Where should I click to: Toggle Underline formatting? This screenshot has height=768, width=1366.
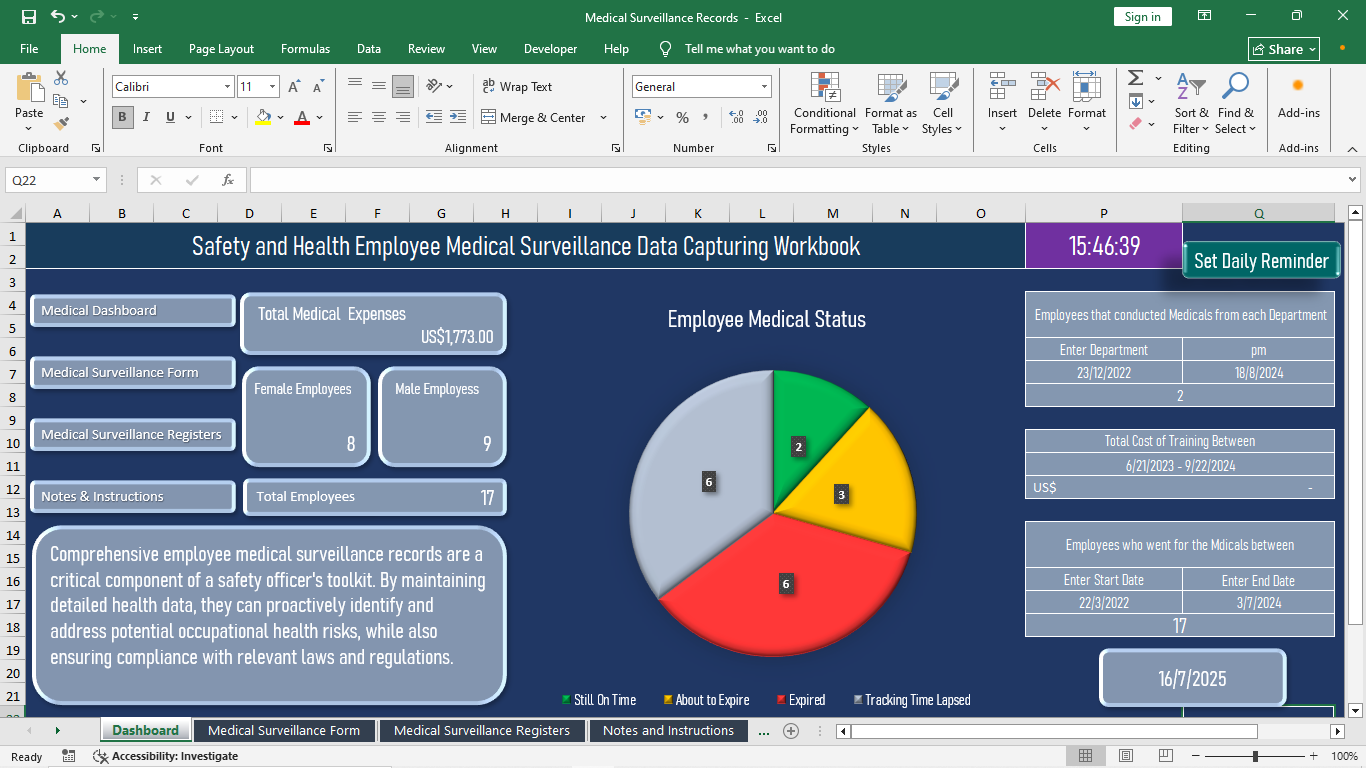170,117
